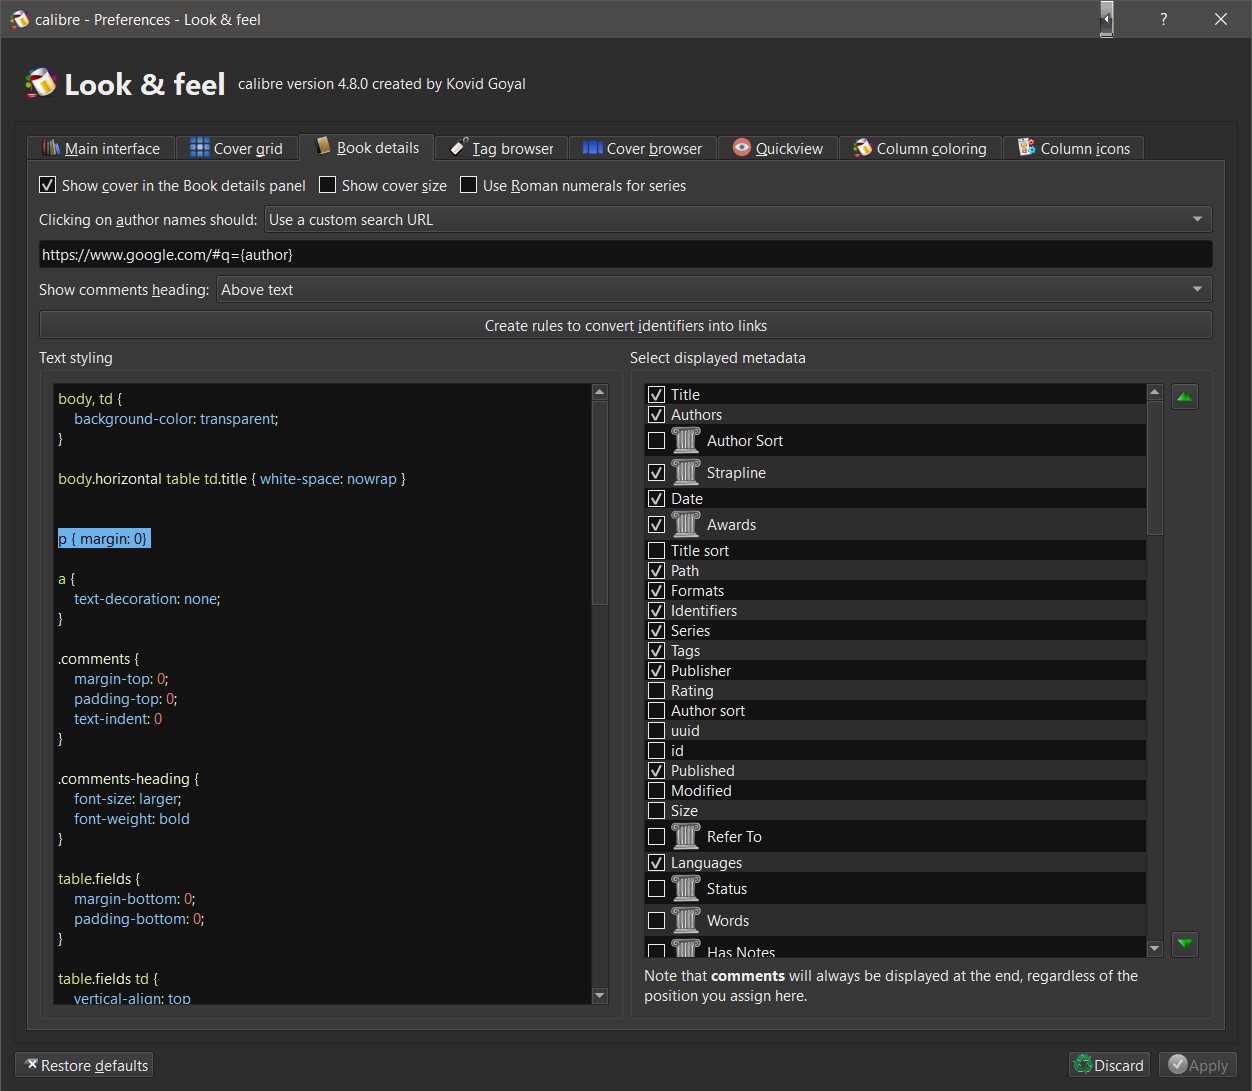
Task: Click the column icon beside Words
Action: [686, 920]
